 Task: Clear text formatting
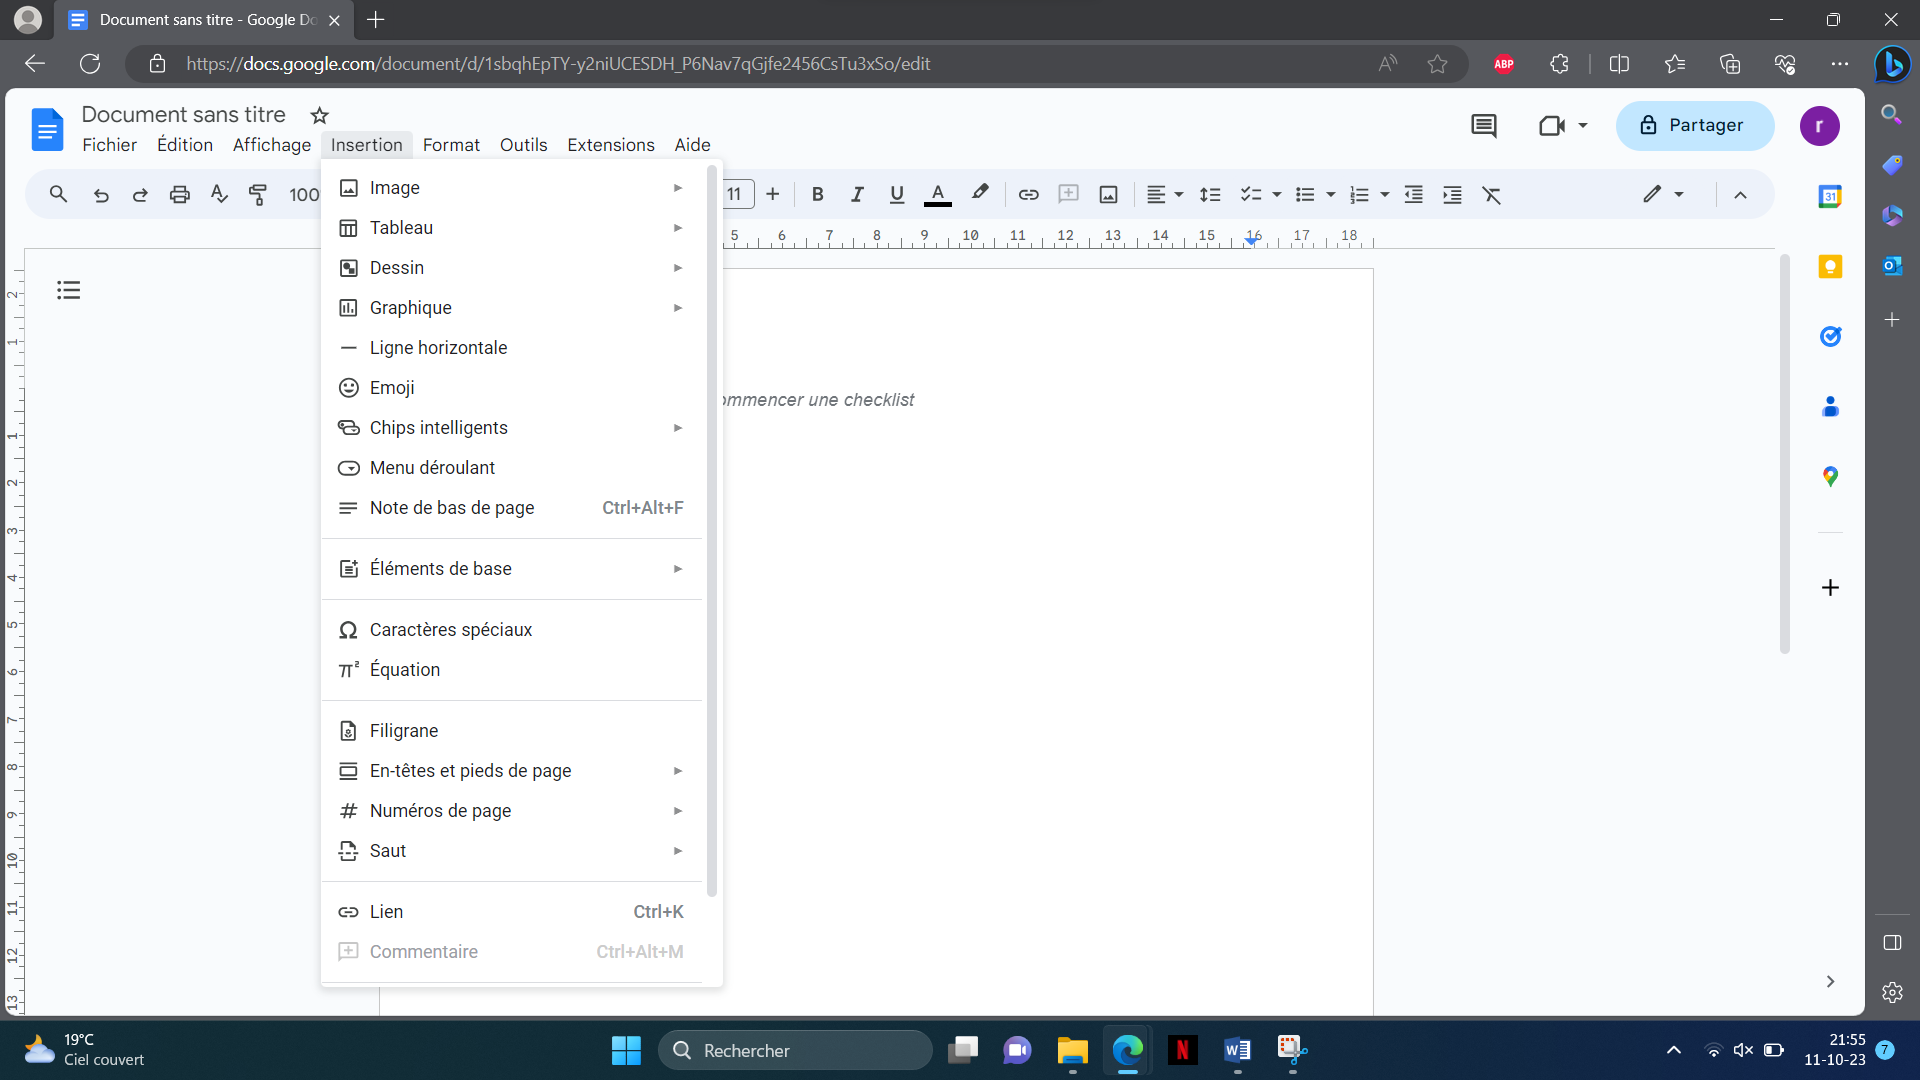point(1491,195)
